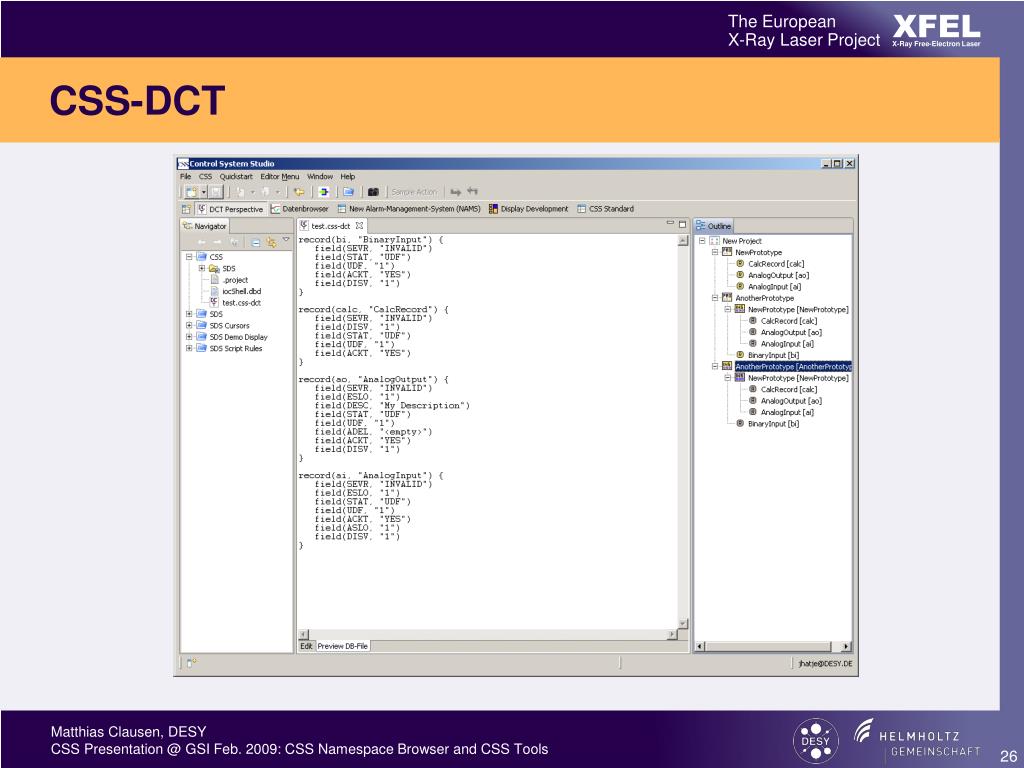Expand the SDS Cursors project
The width and height of the screenshot is (1024, 768).
[189, 325]
